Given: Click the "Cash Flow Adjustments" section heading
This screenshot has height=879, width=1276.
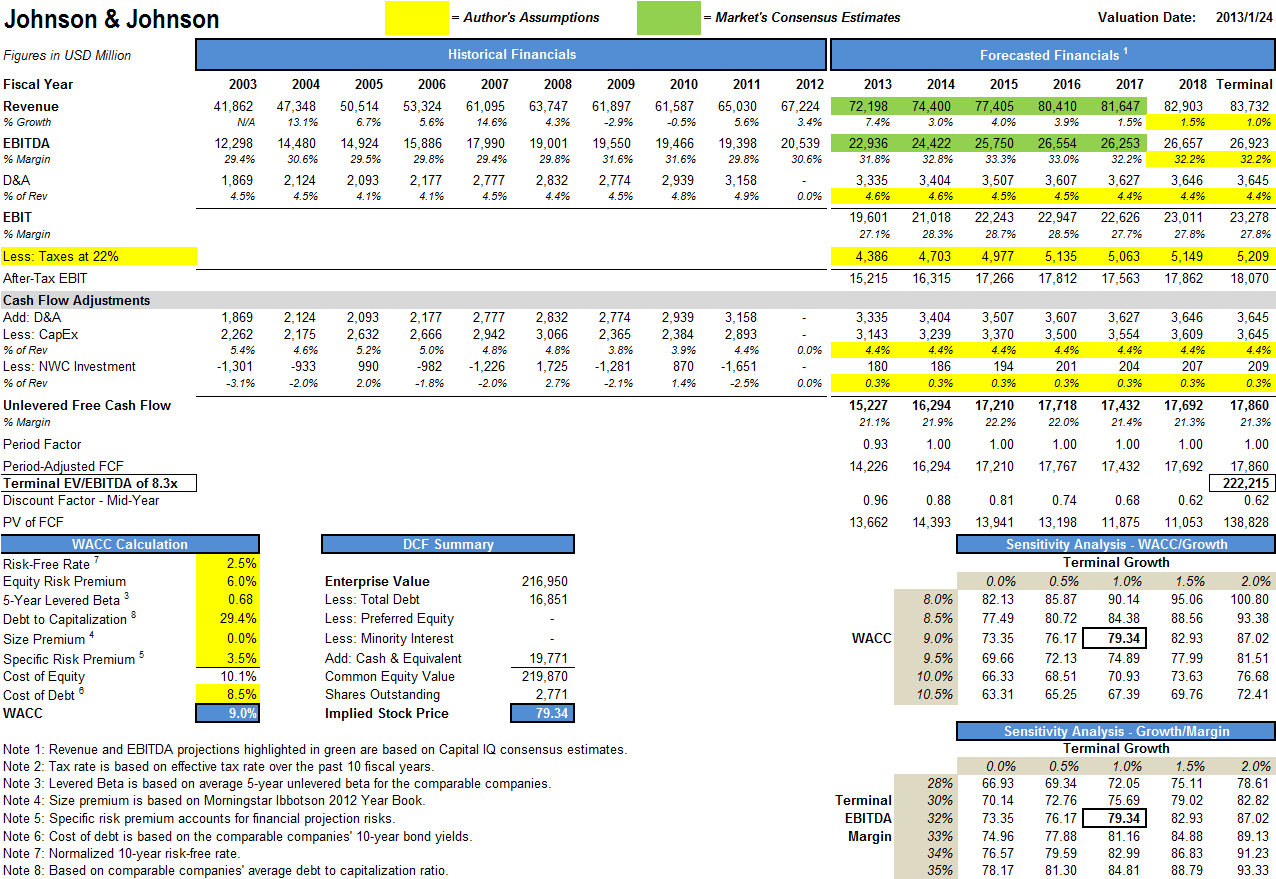Looking at the screenshot, I should (77, 300).
